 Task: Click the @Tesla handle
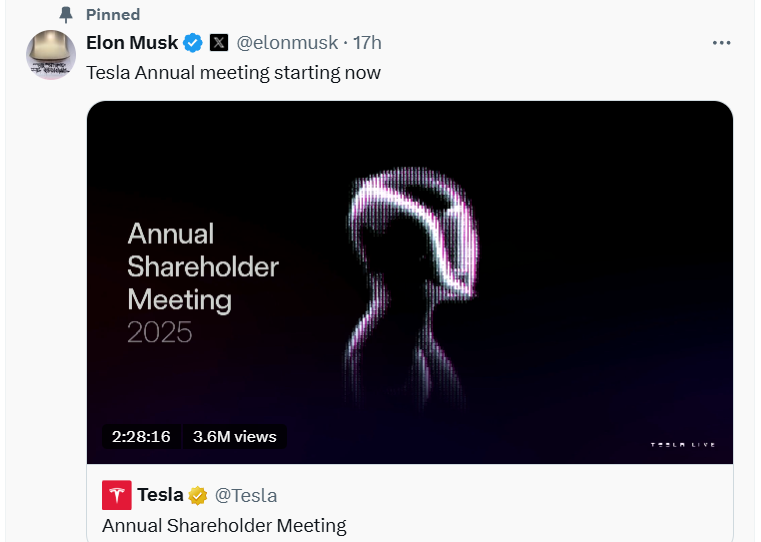click(247, 495)
